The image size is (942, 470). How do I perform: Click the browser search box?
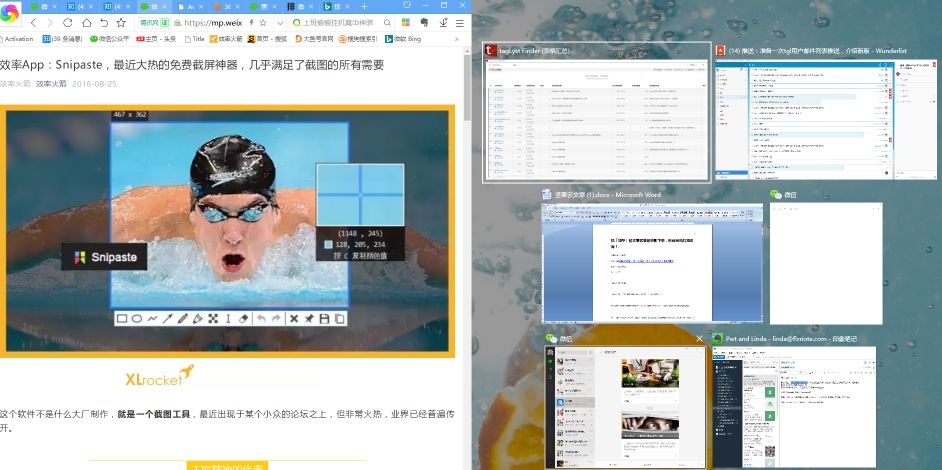[x=339, y=23]
